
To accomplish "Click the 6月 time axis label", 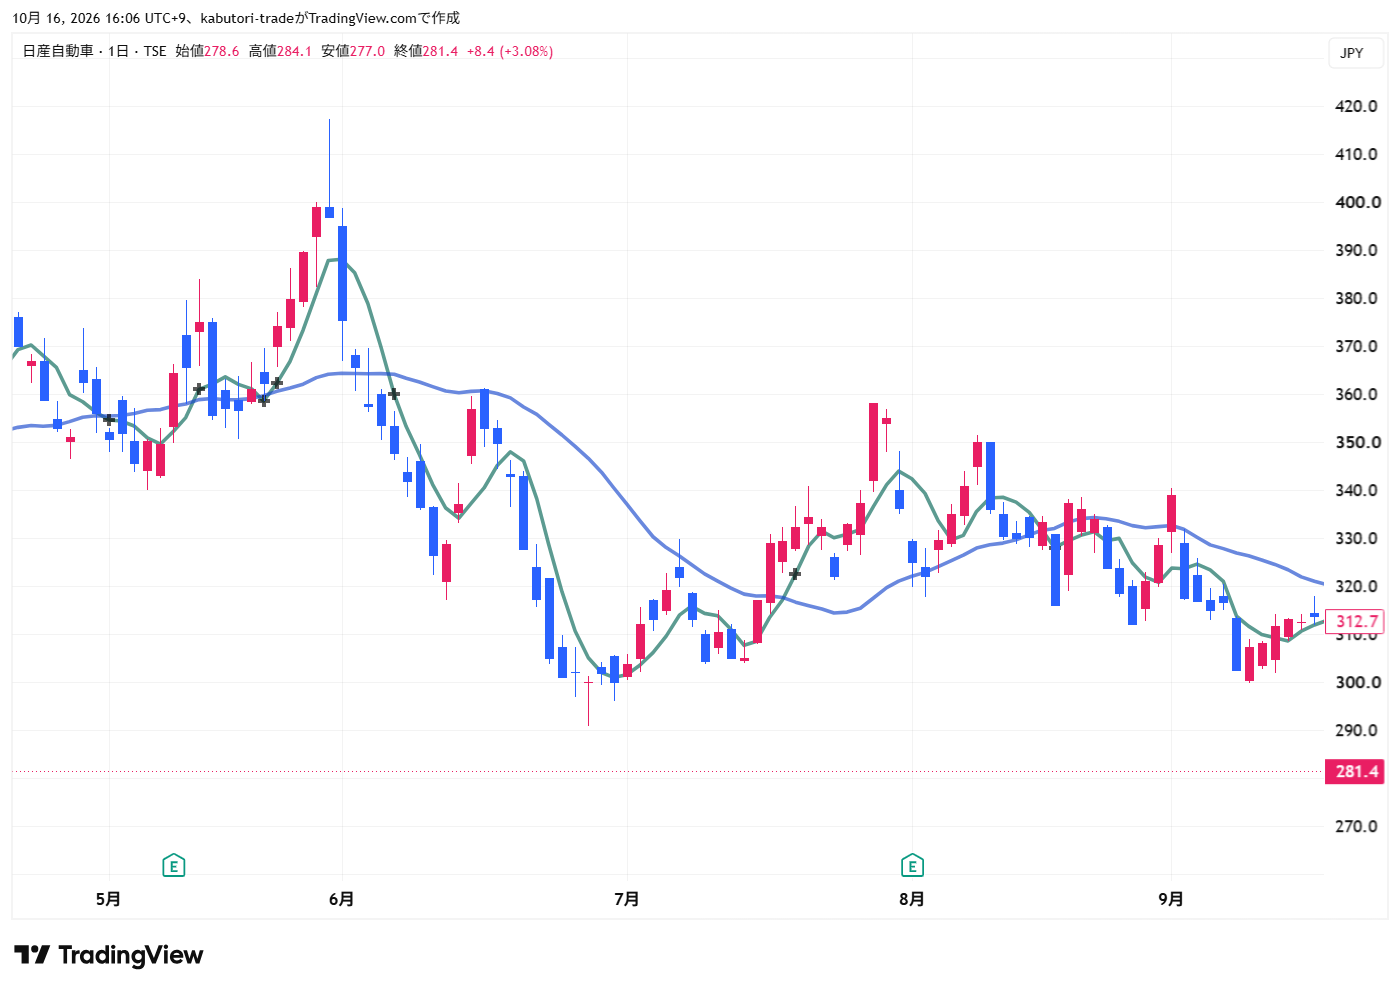I will 341,899.
